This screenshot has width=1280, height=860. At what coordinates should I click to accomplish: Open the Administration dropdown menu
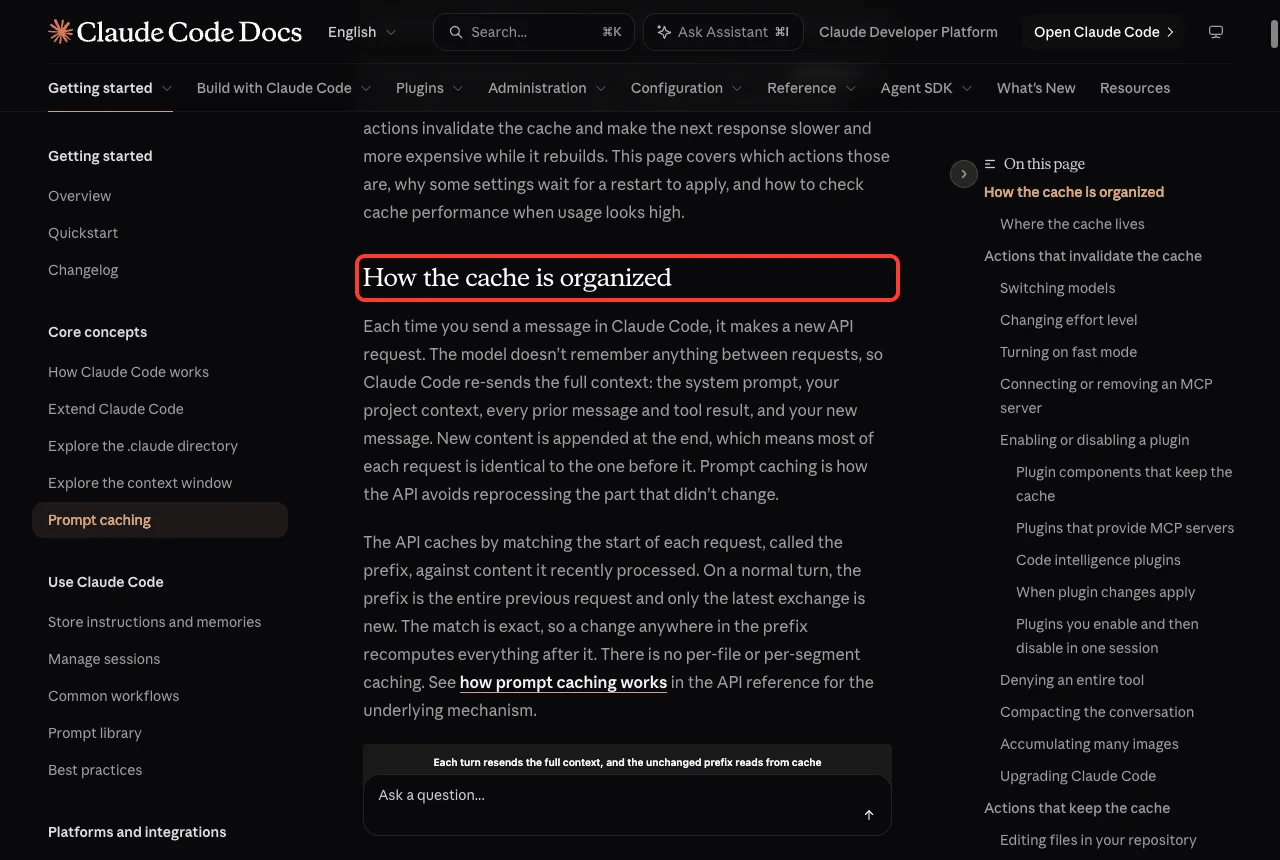click(x=547, y=88)
